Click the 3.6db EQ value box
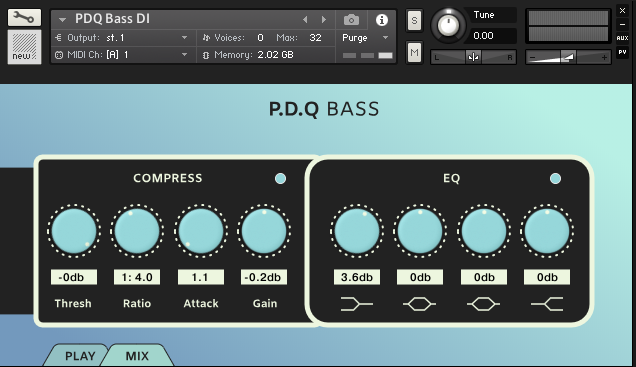Image resolution: width=636 pixels, height=367 pixels. (357, 277)
